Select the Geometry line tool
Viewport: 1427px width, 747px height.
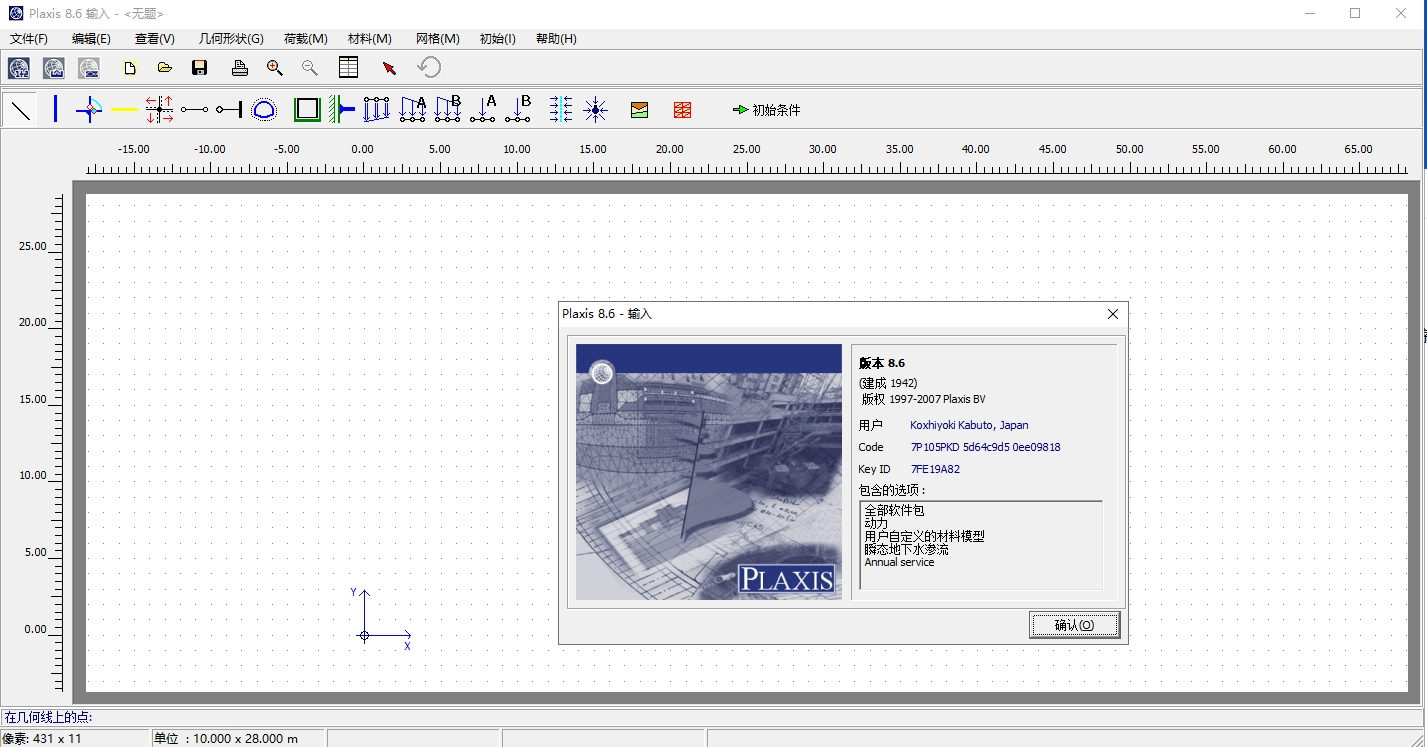[x=20, y=109]
